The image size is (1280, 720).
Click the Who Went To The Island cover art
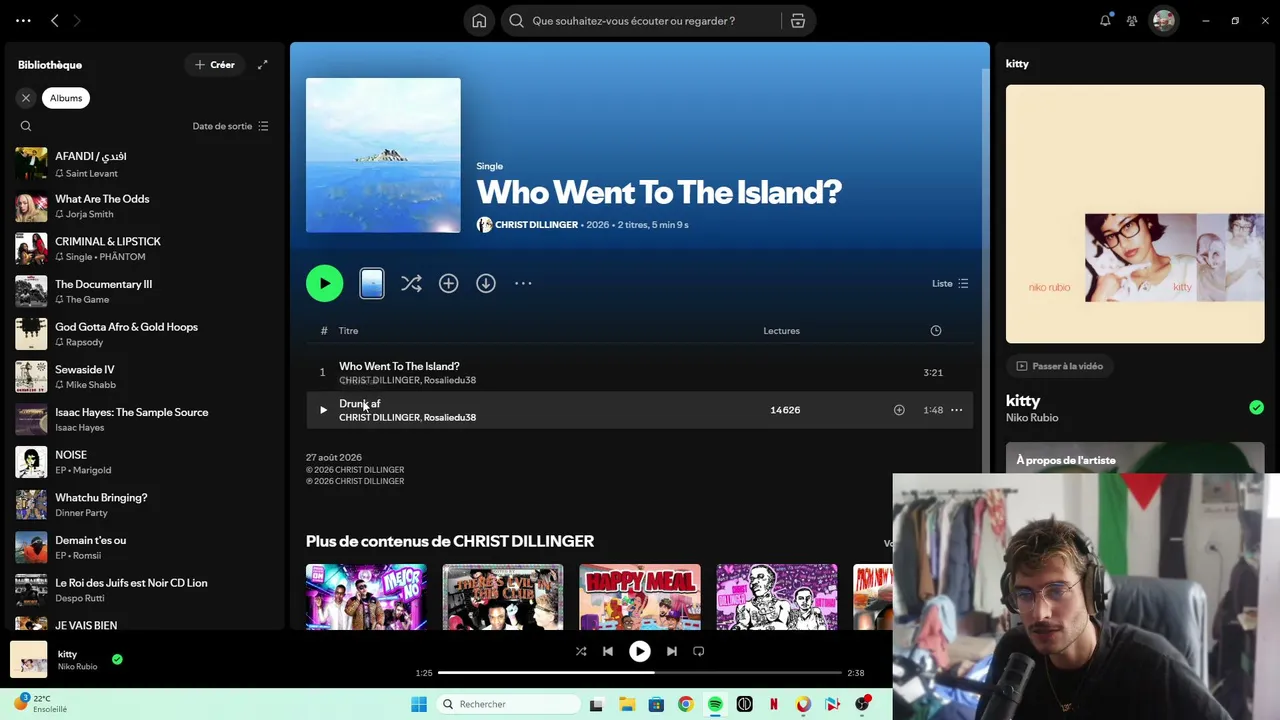tap(383, 155)
